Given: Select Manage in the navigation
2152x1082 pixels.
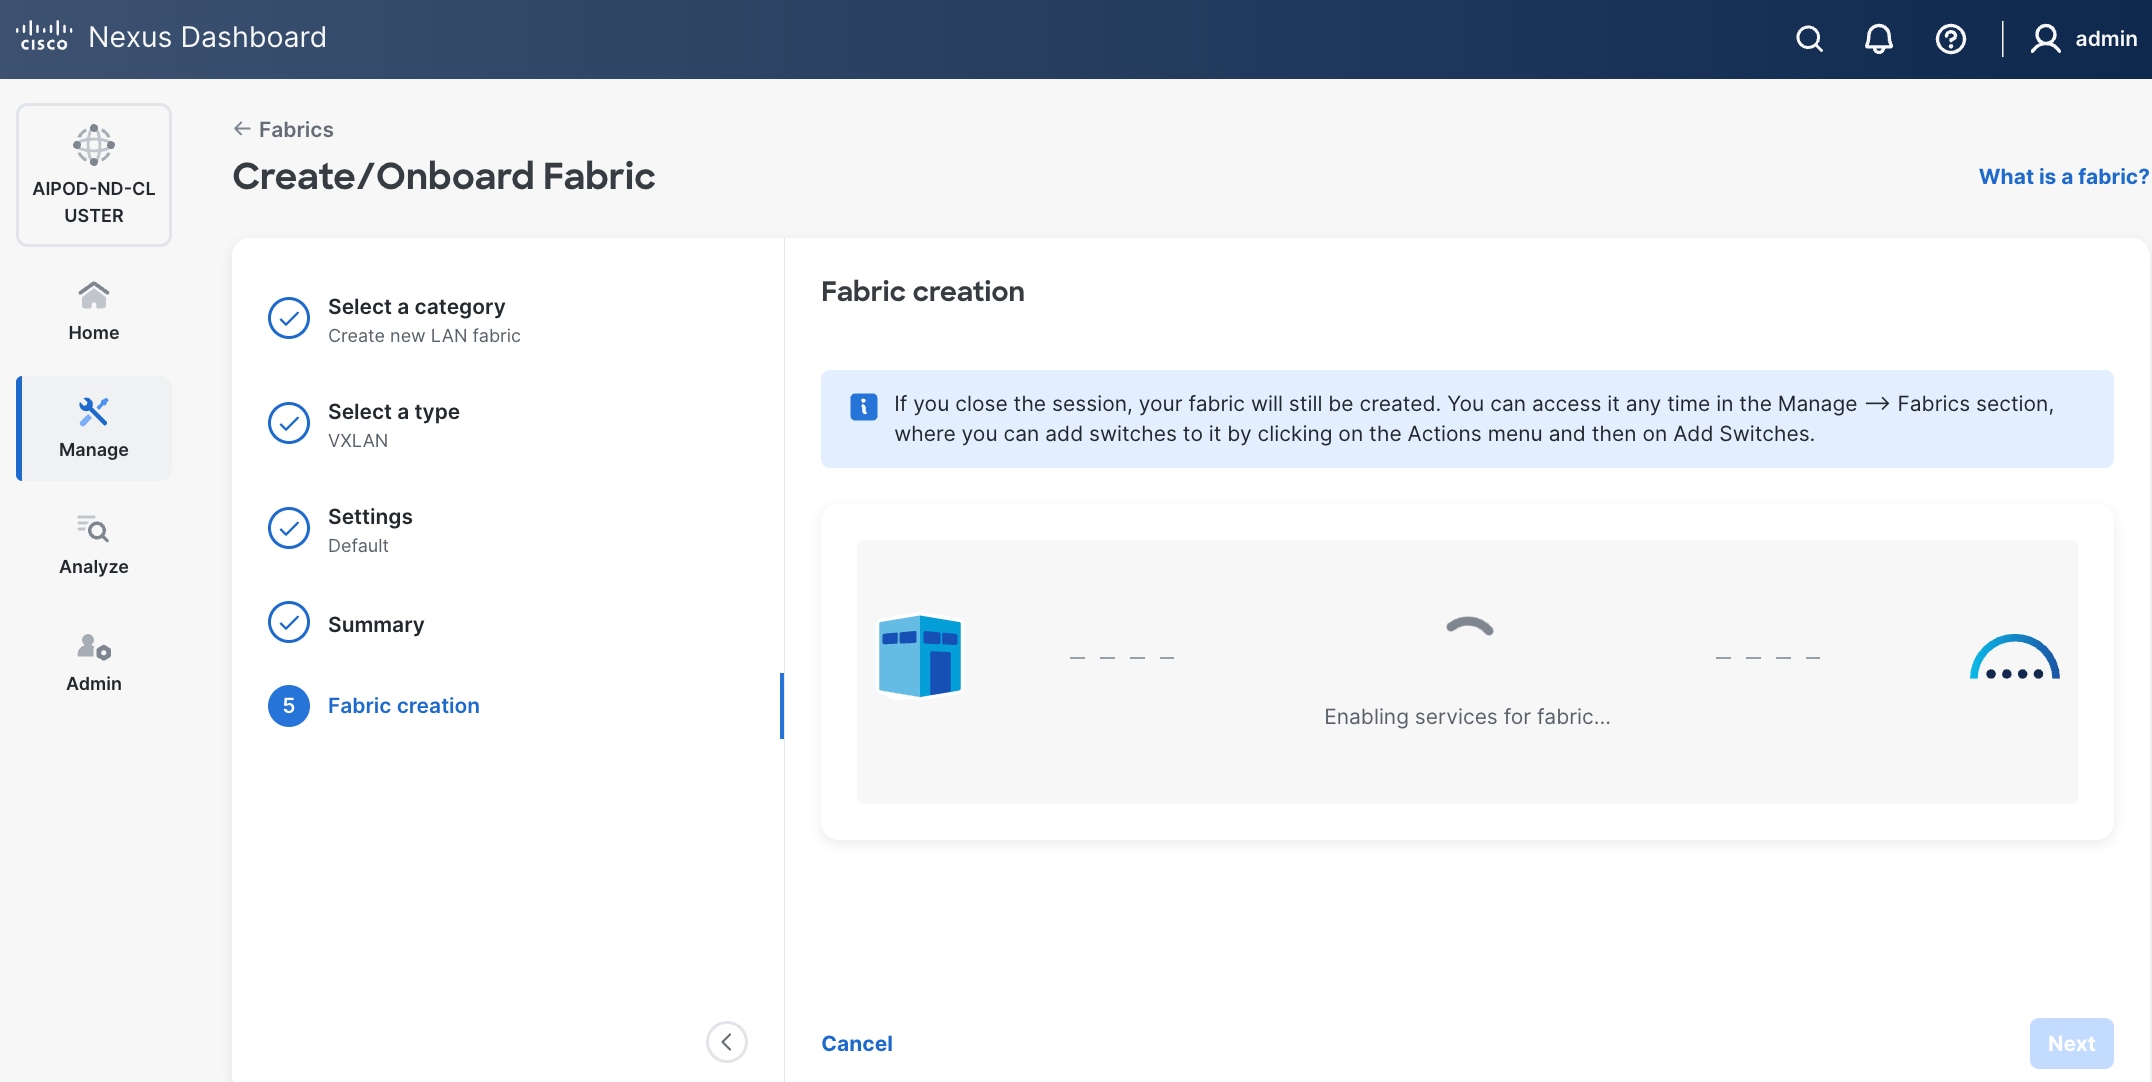Looking at the screenshot, I should [93, 428].
